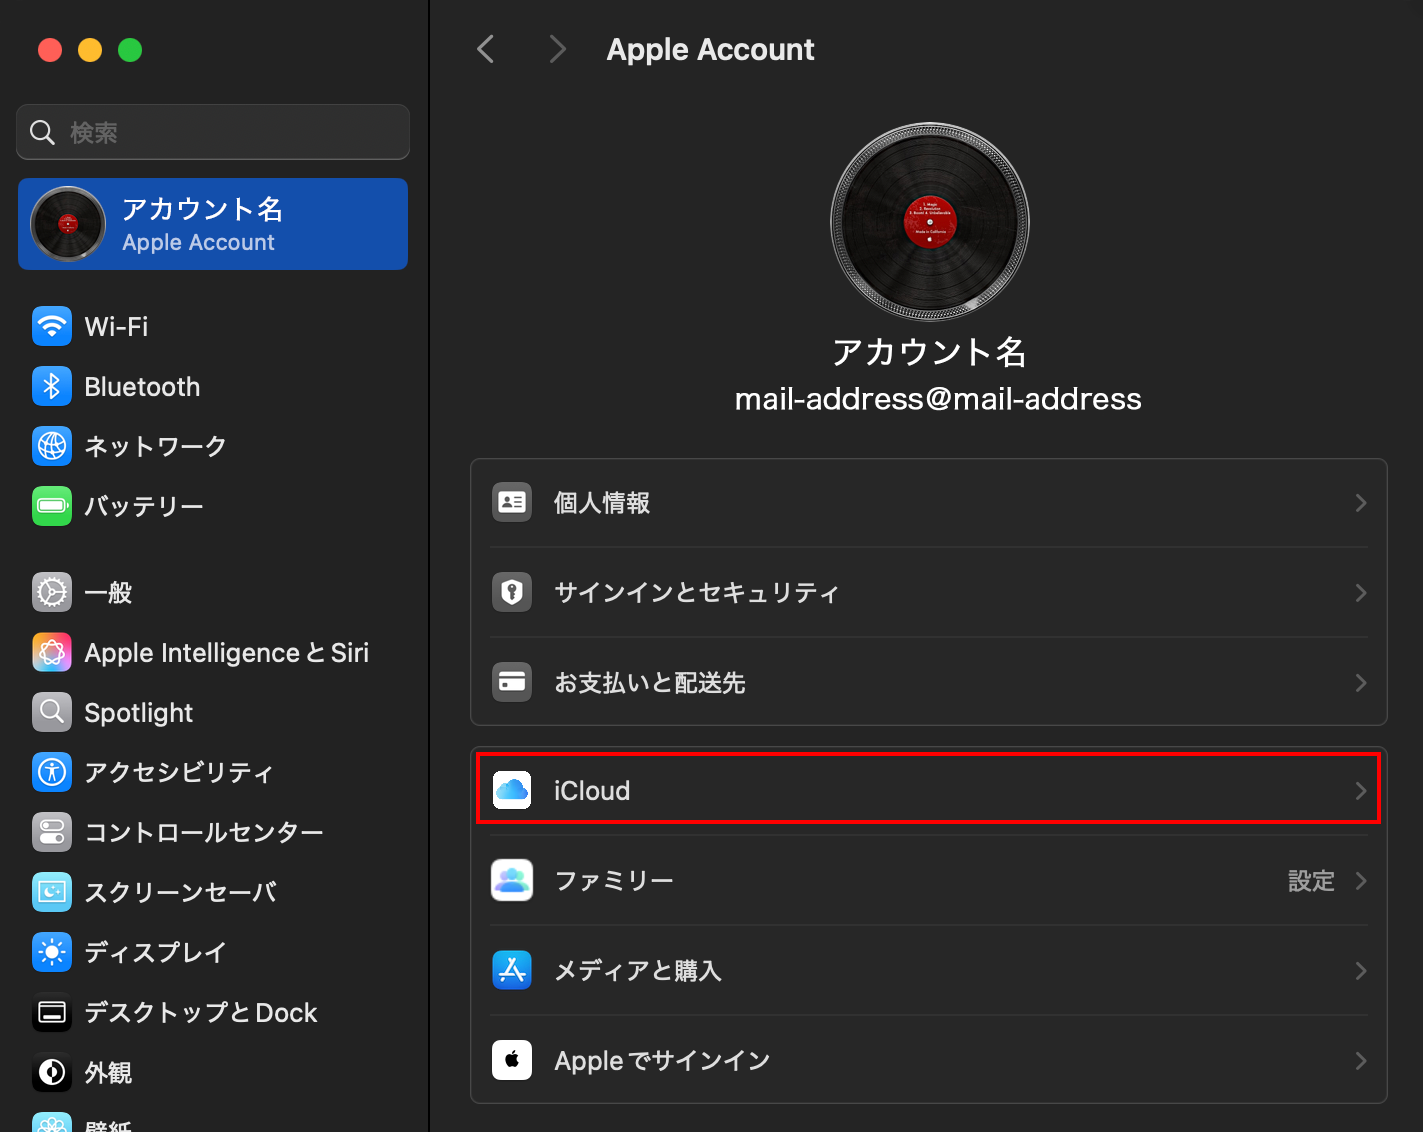Expand the iCloud row chevron
Image resolution: width=1423 pixels, height=1132 pixels.
click(x=1360, y=791)
